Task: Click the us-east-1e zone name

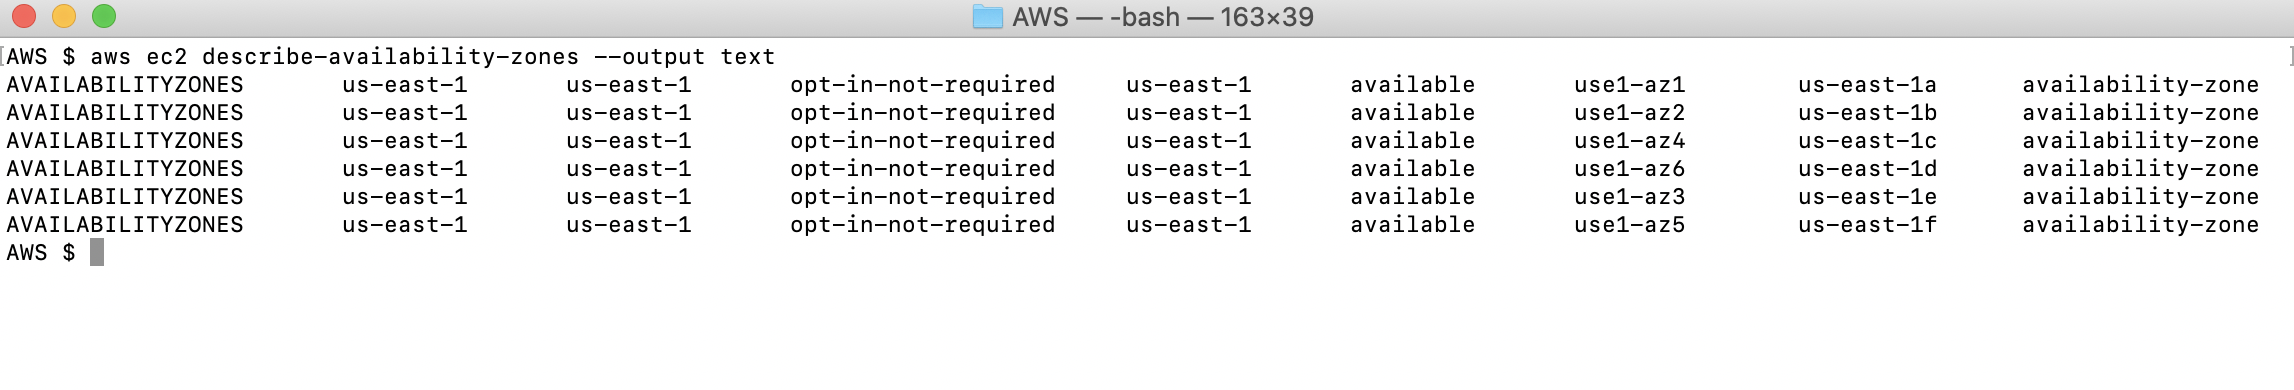Action: [x=1867, y=197]
